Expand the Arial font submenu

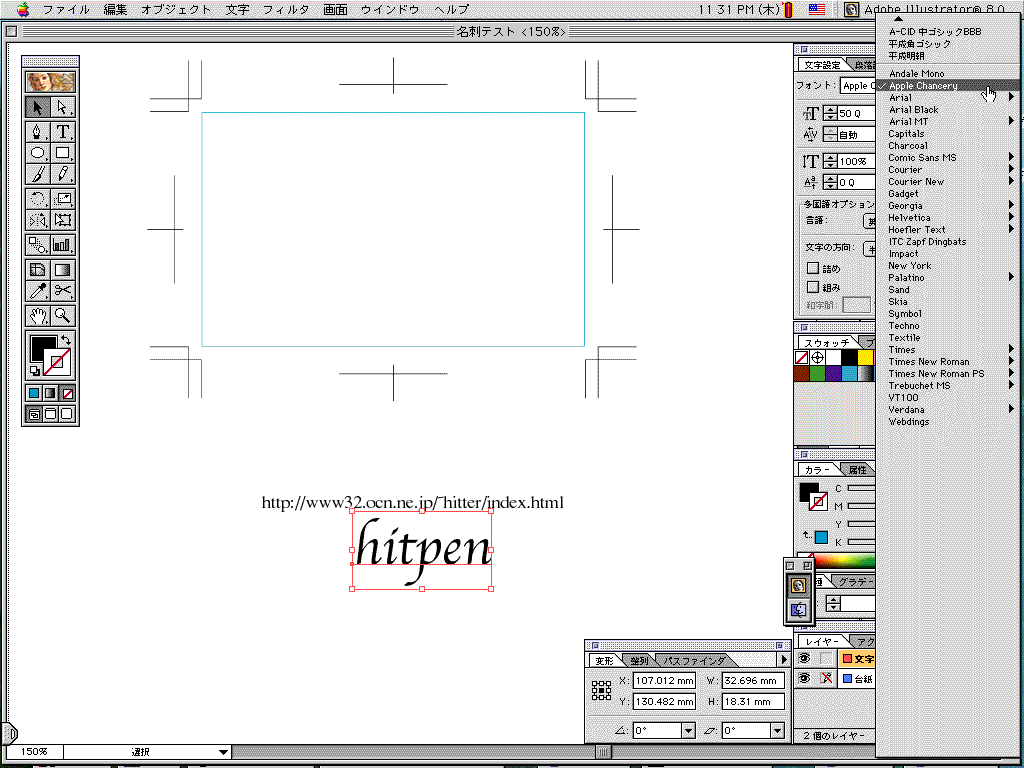coord(900,98)
